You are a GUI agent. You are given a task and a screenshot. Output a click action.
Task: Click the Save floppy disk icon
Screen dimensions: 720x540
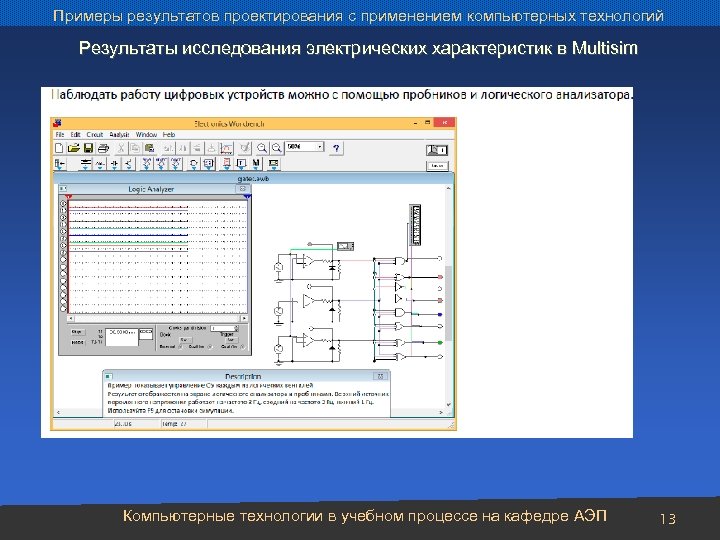tap(88, 148)
